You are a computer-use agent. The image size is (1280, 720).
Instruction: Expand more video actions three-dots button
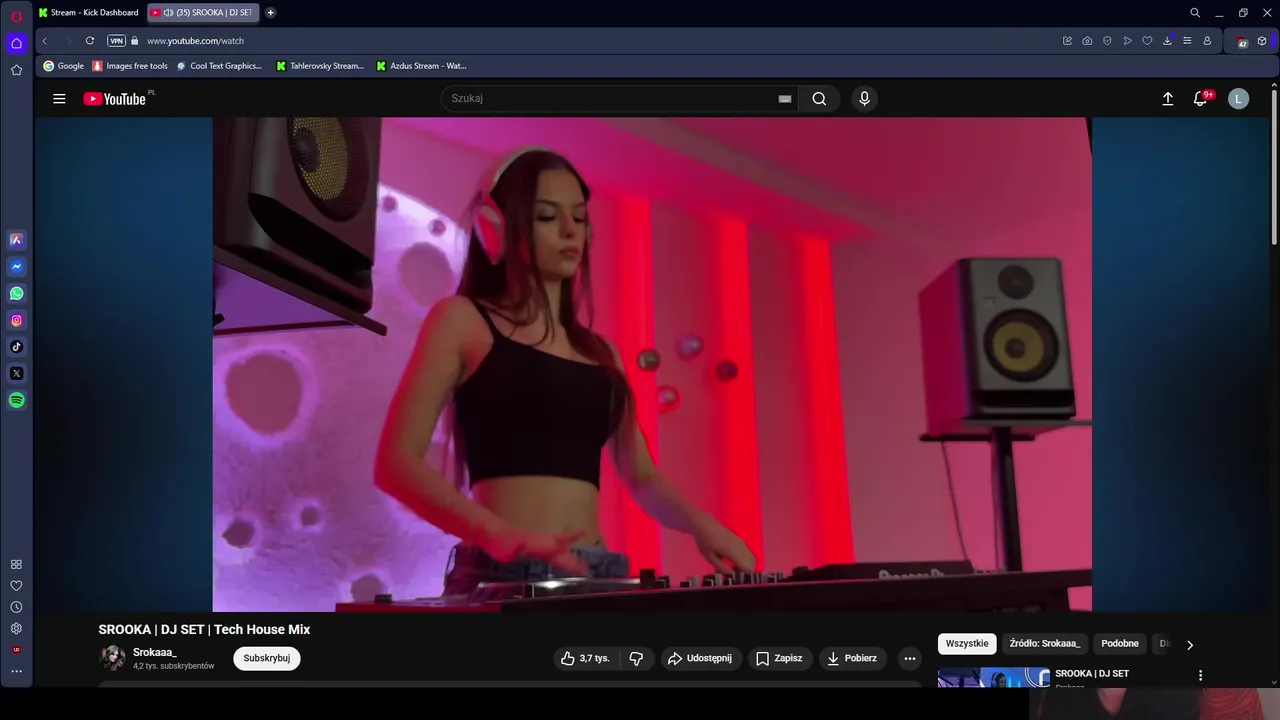[x=909, y=658]
